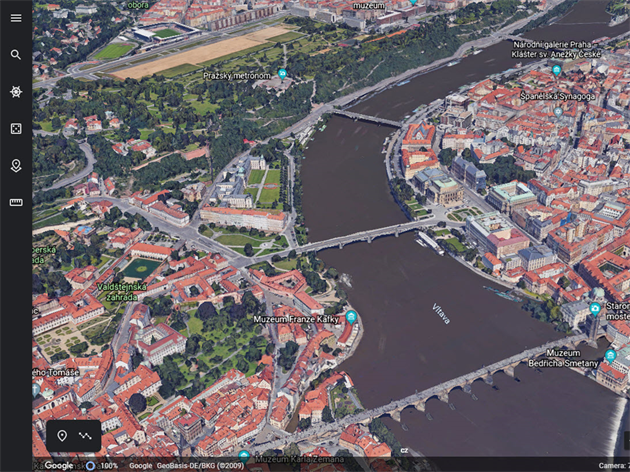Click the Muzeum Franze Kafky label
This screenshot has height=472, width=630.
[x=296, y=319]
